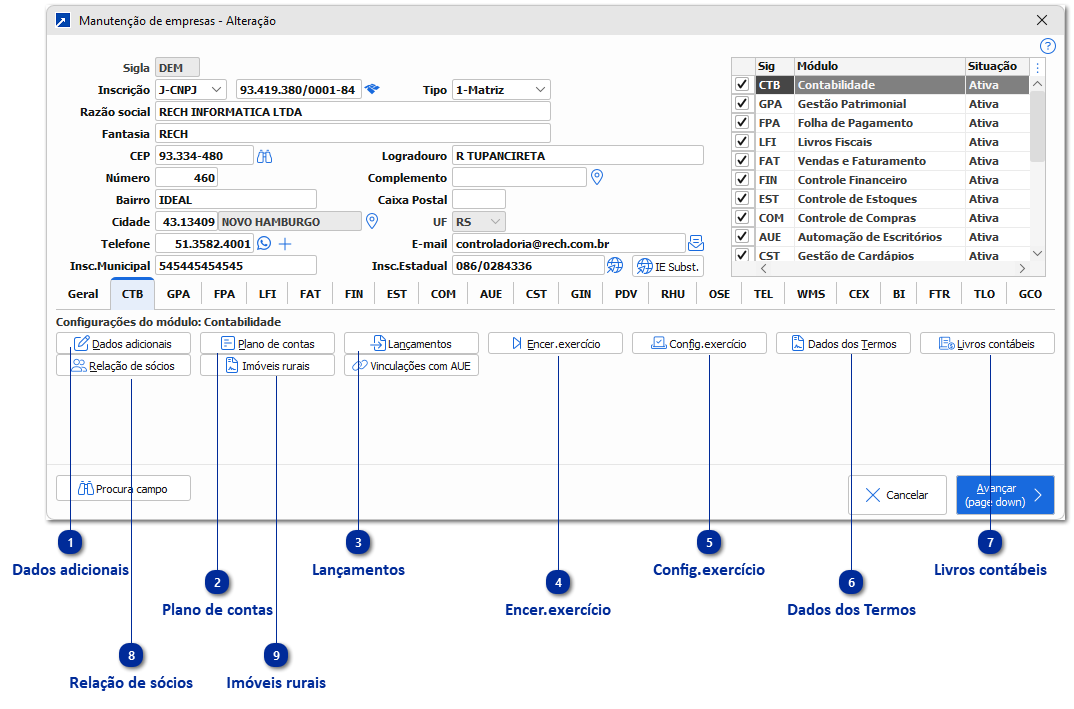Image resolution: width=1074 pixels, height=709 pixels.
Task: Switch to the GPA tab
Action: 178,294
